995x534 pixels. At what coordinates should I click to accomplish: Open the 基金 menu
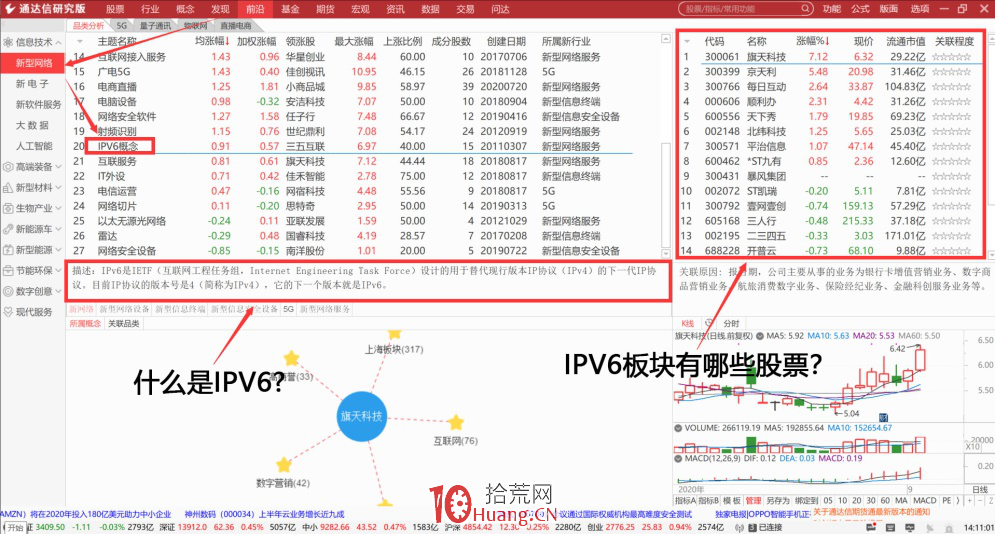290,9
